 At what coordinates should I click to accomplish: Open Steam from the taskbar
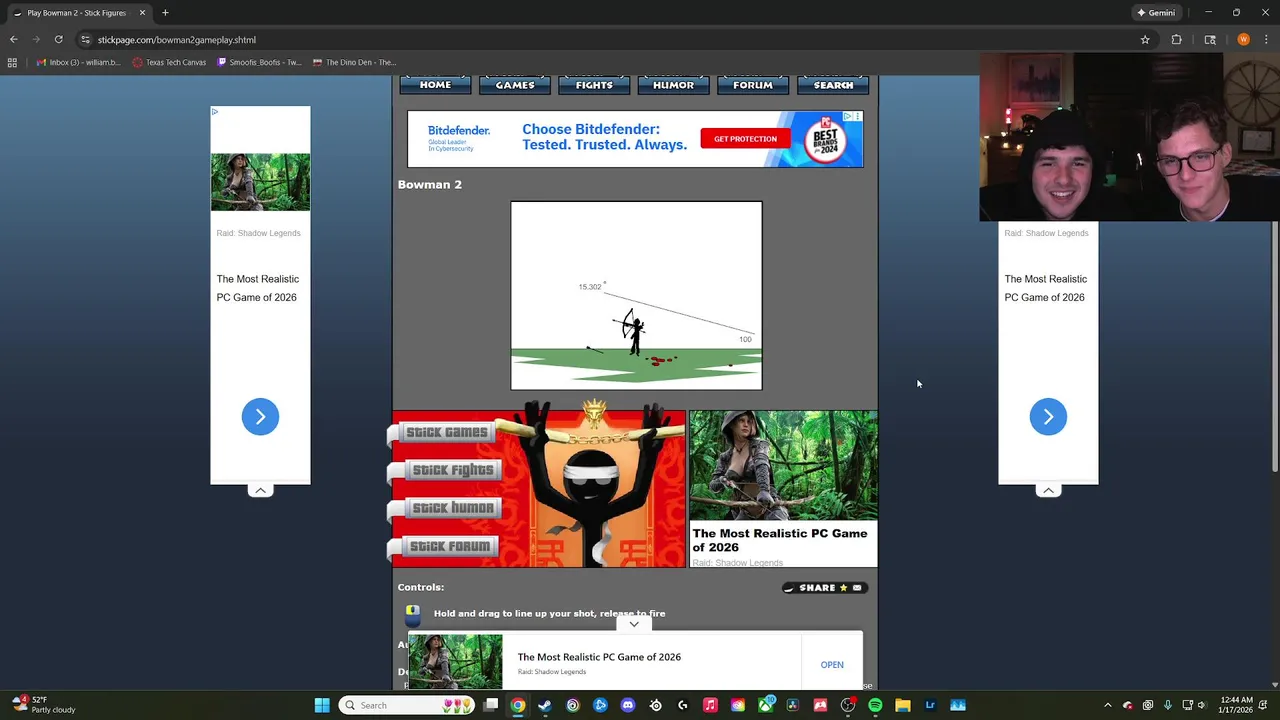[x=545, y=705]
